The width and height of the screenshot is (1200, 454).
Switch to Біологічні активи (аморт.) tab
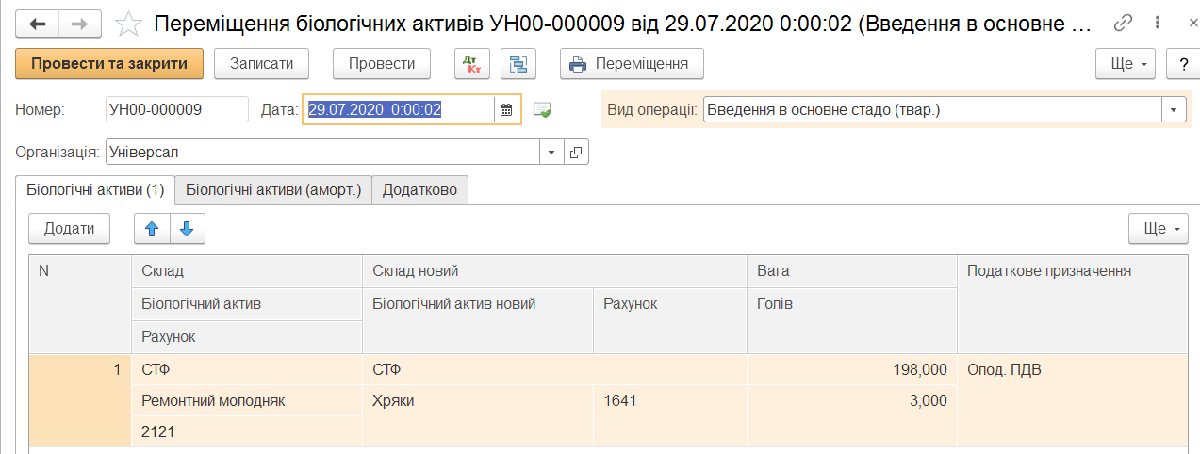273,190
